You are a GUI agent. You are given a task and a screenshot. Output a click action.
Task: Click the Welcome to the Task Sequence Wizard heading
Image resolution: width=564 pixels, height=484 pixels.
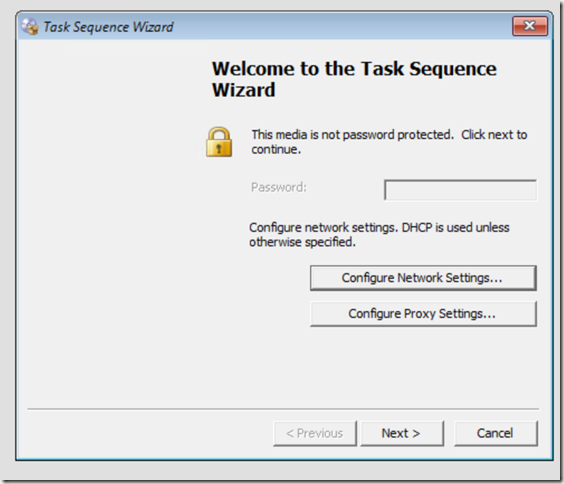coord(354,79)
